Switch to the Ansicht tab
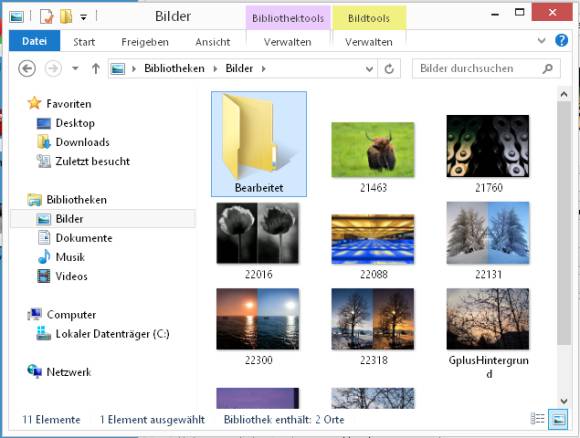Viewport: 580px width, 438px height. (x=213, y=42)
